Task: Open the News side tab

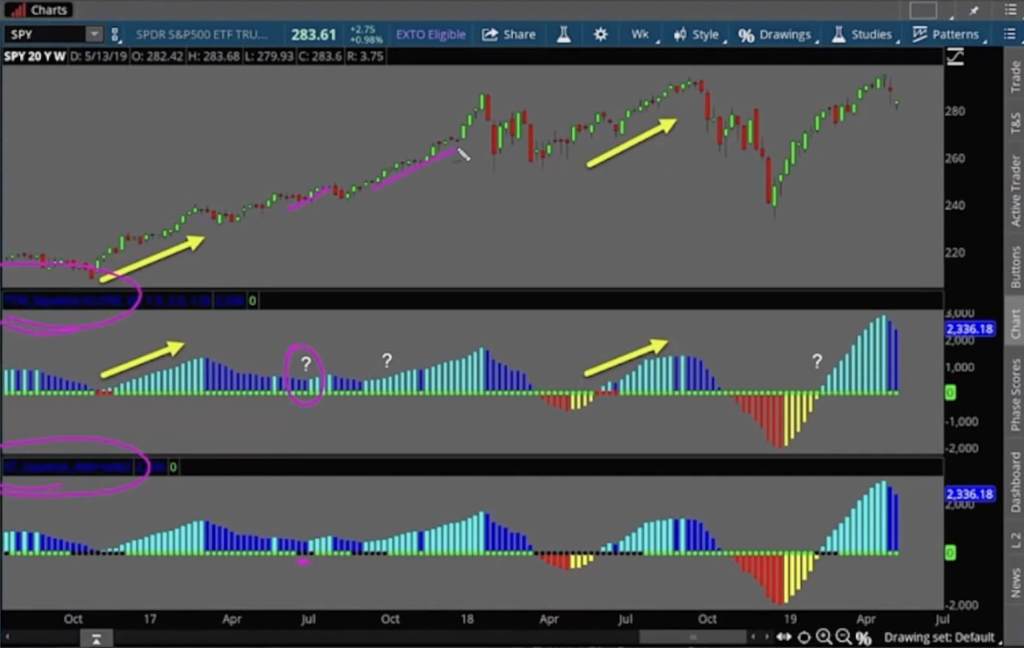Action: [1014, 582]
